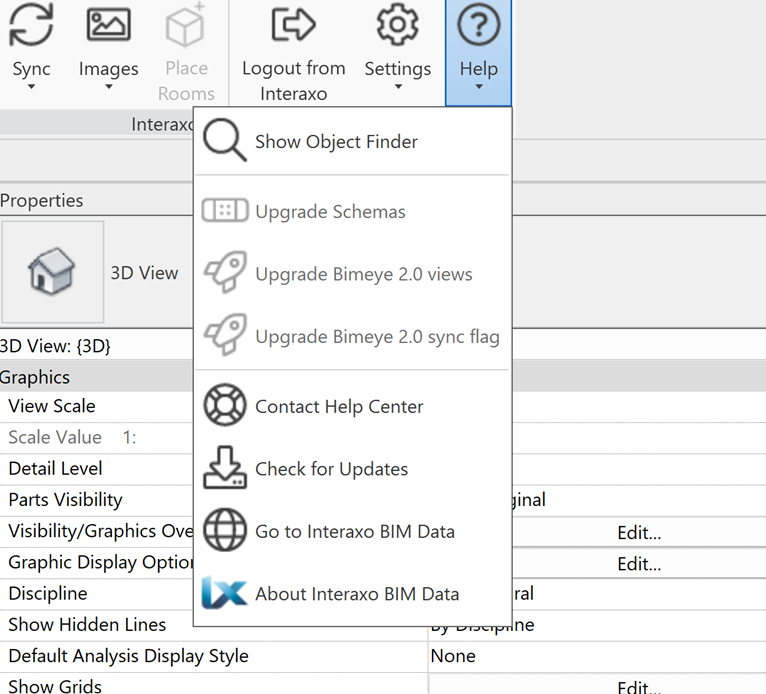Expand the Images dropdown arrow
Viewport: 766px width, 694px height.
click(108, 87)
